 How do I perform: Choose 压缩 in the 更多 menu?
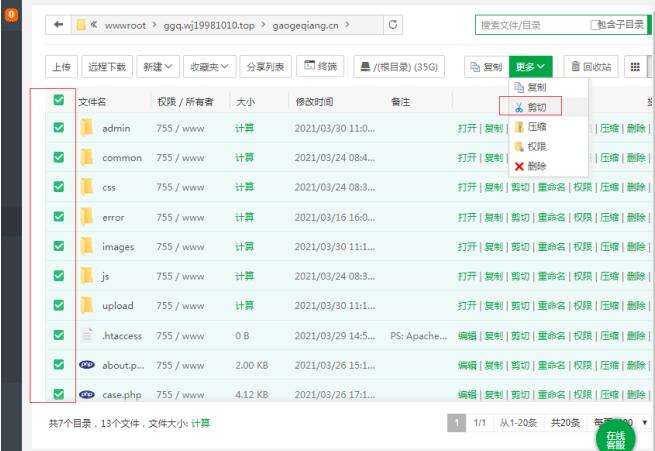coord(536,127)
